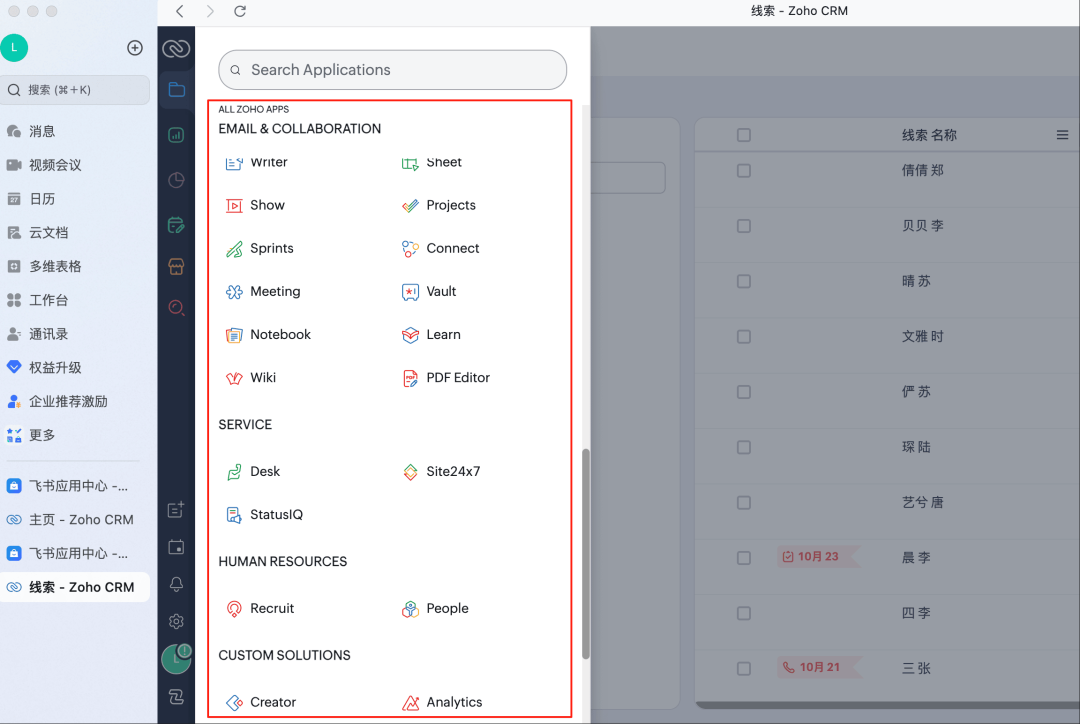Go to 日历 in the sidebar
The image size is (1080, 724).
coord(75,199)
